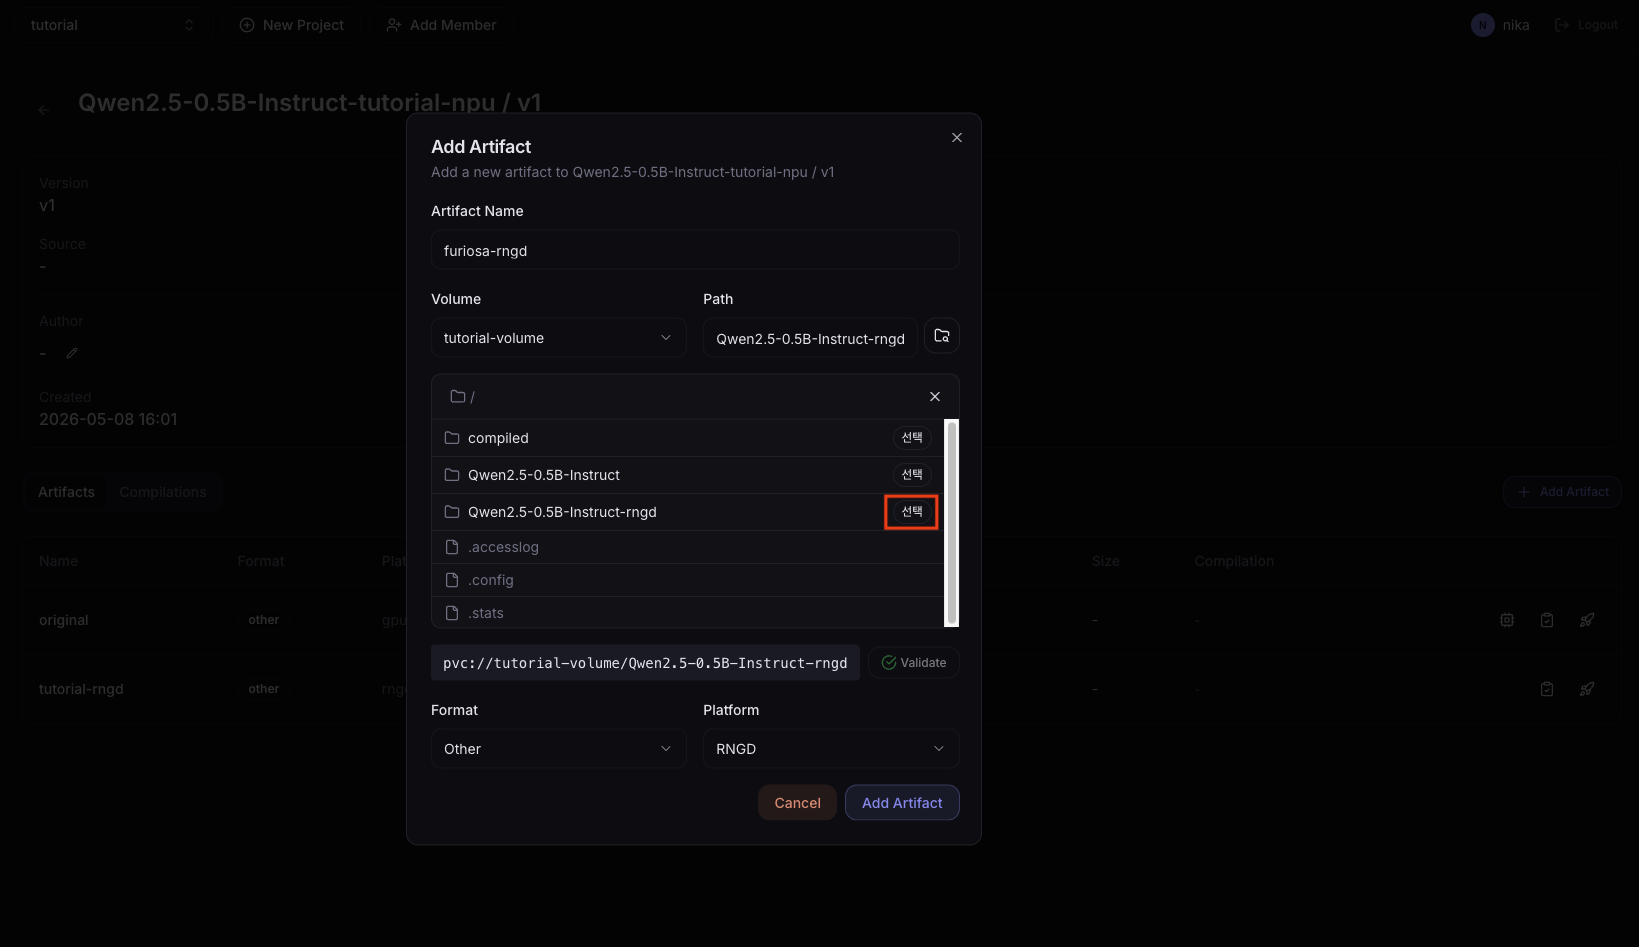The height and width of the screenshot is (947, 1639).
Task: Open the compiled folder row
Action: coord(688,438)
